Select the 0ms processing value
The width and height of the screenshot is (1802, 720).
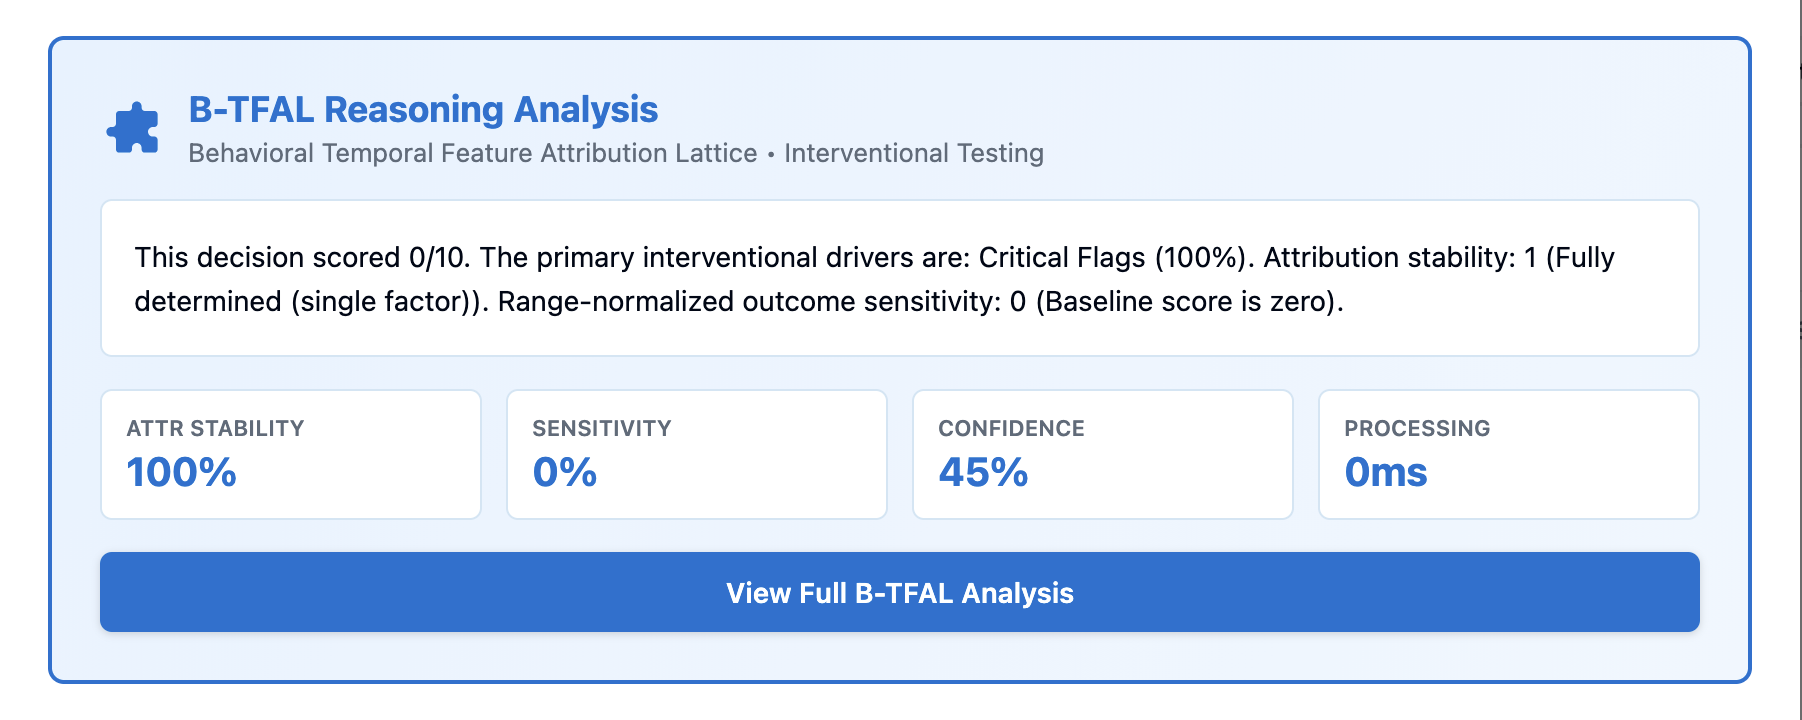(1385, 472)
